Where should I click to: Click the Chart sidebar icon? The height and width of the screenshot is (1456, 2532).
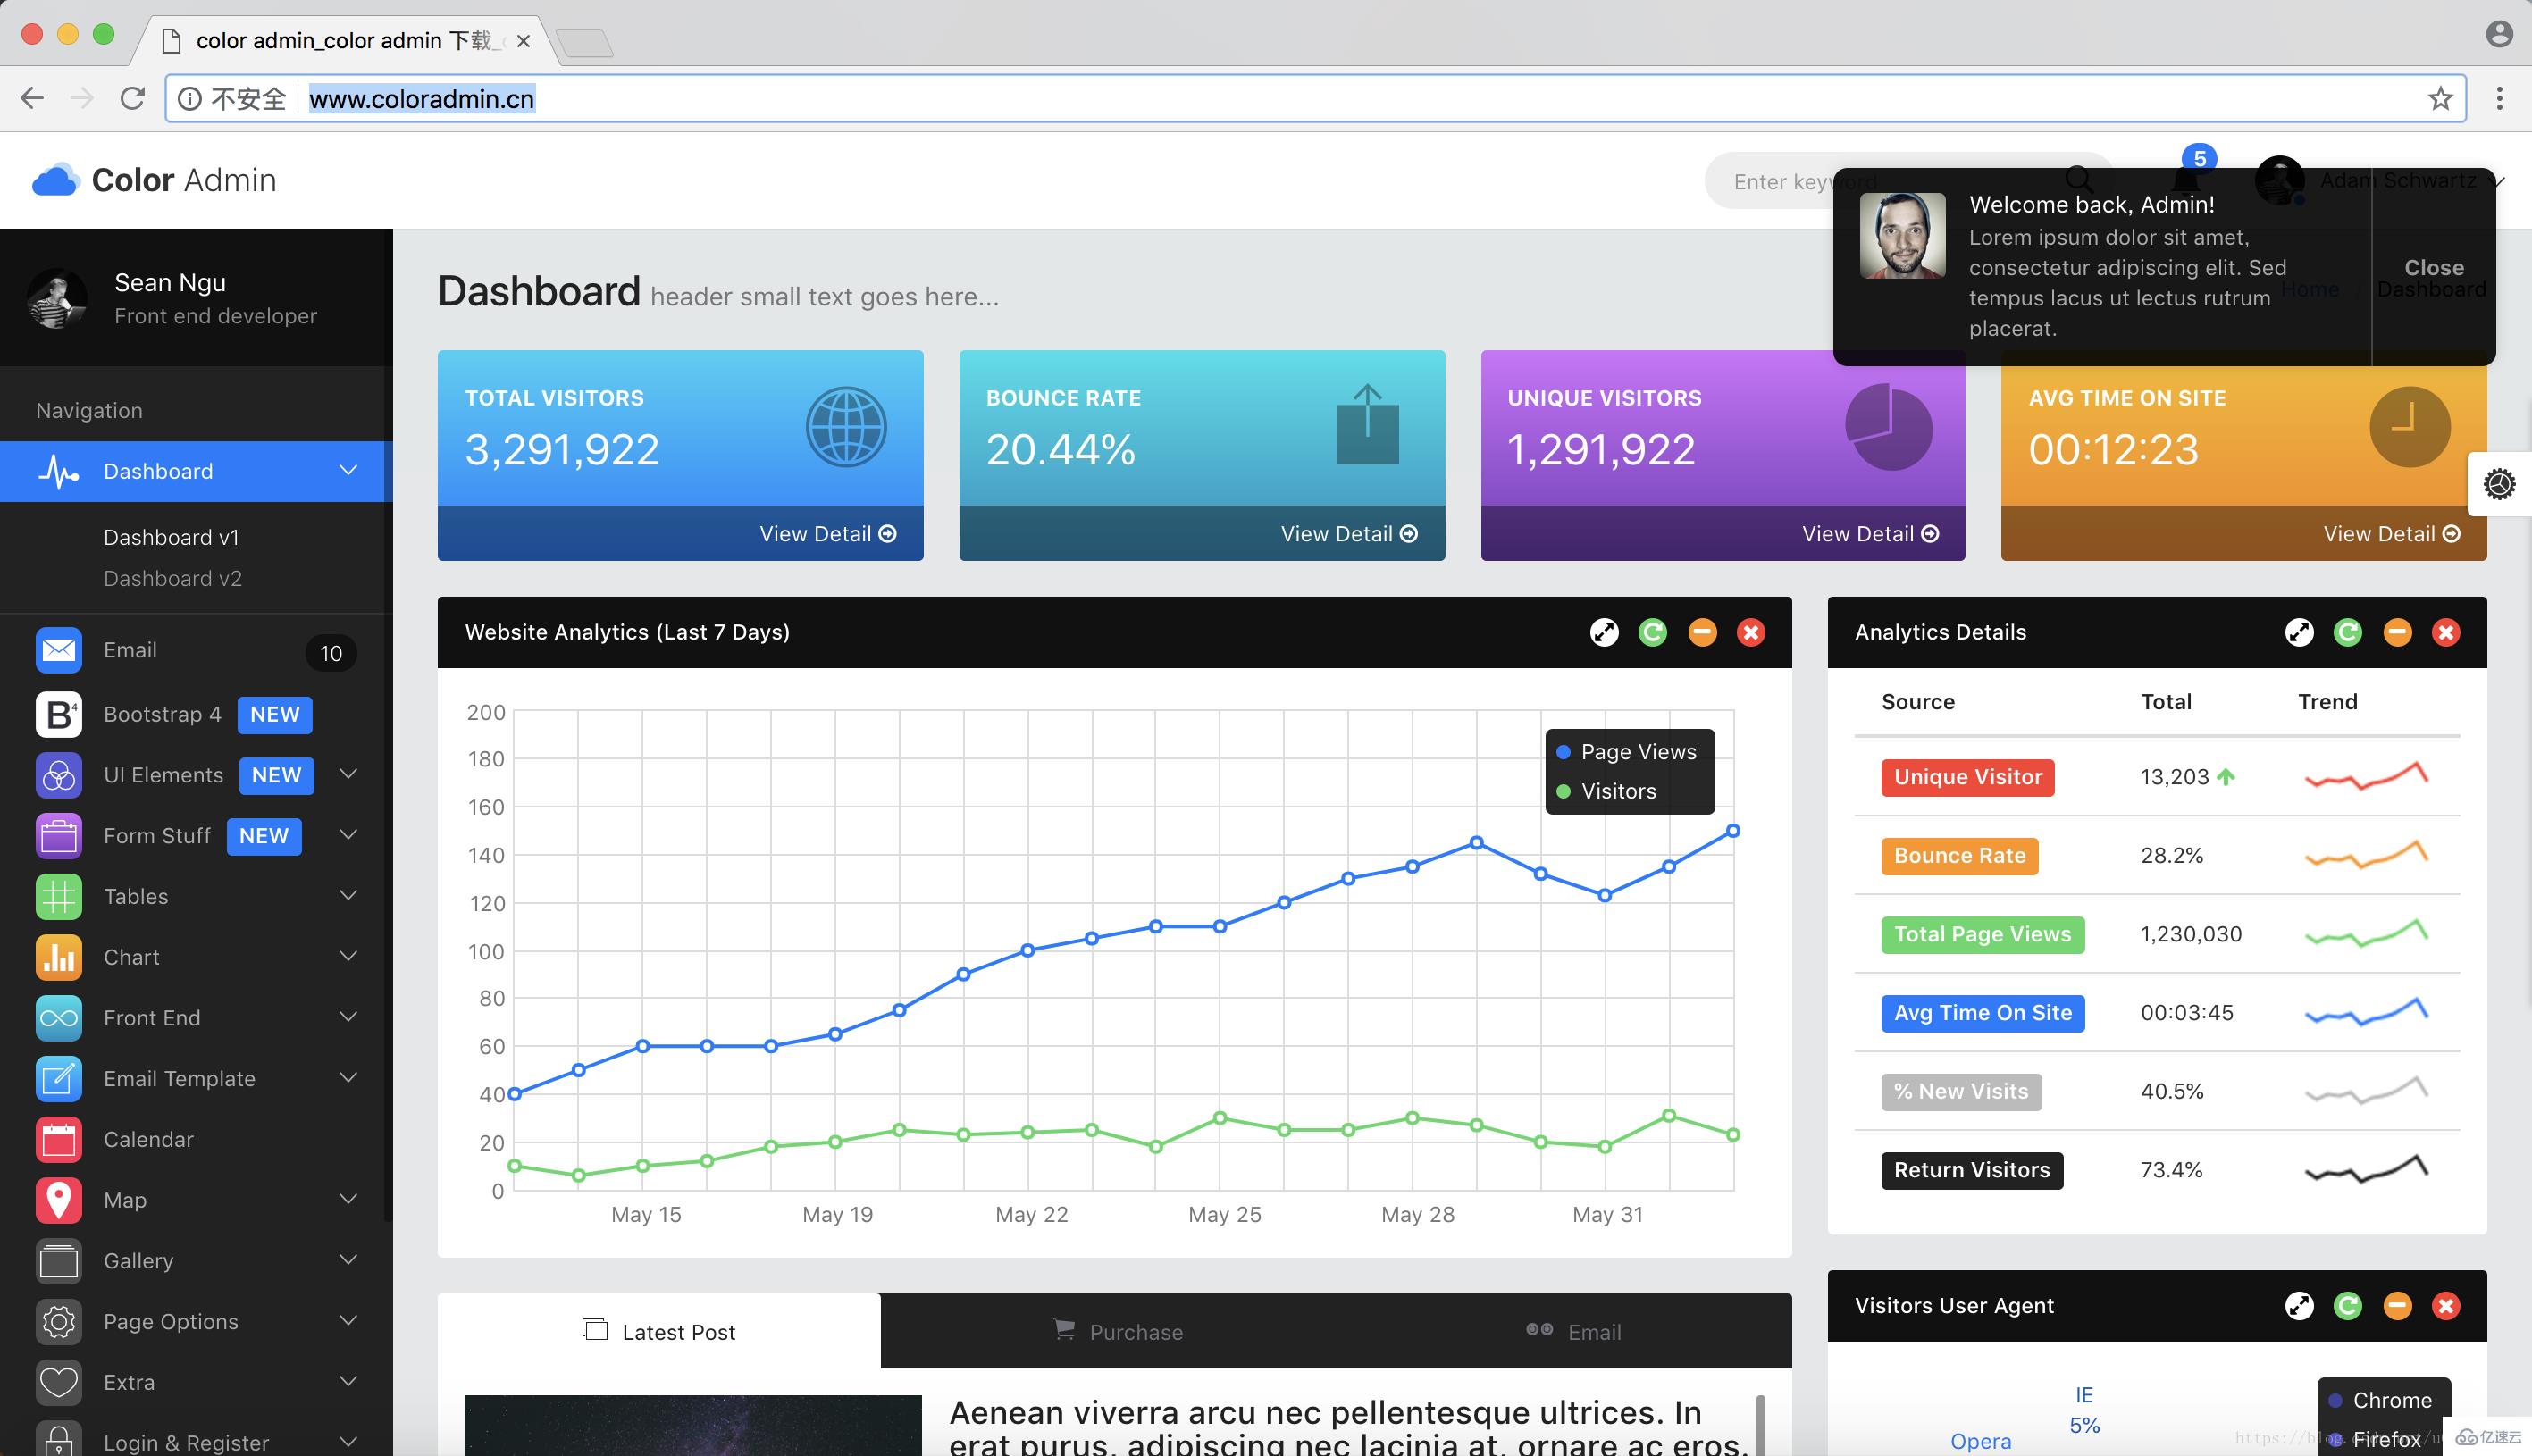[x=57, y=955]
